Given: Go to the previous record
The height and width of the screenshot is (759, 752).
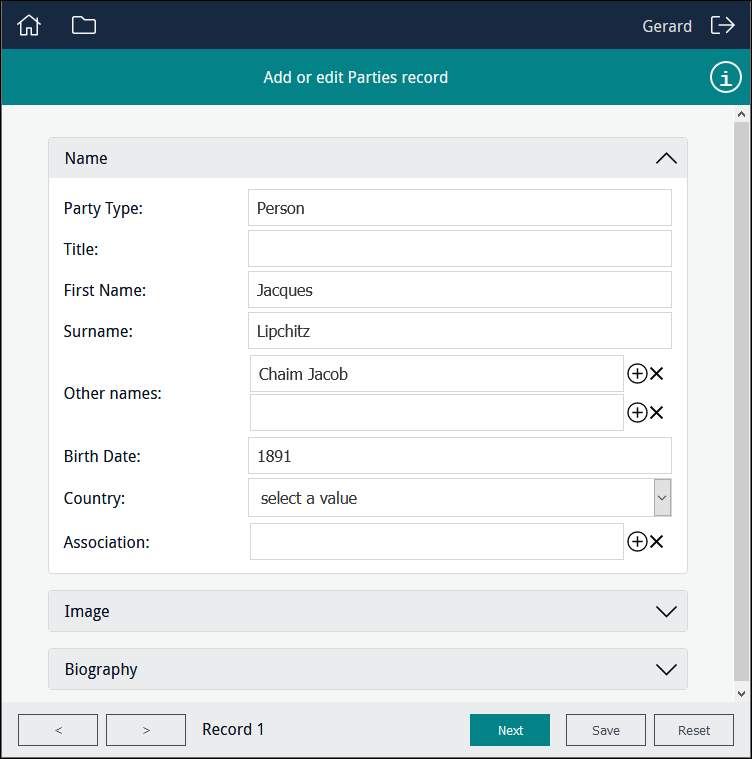Looking at the screenshot, I should point(58,730).
